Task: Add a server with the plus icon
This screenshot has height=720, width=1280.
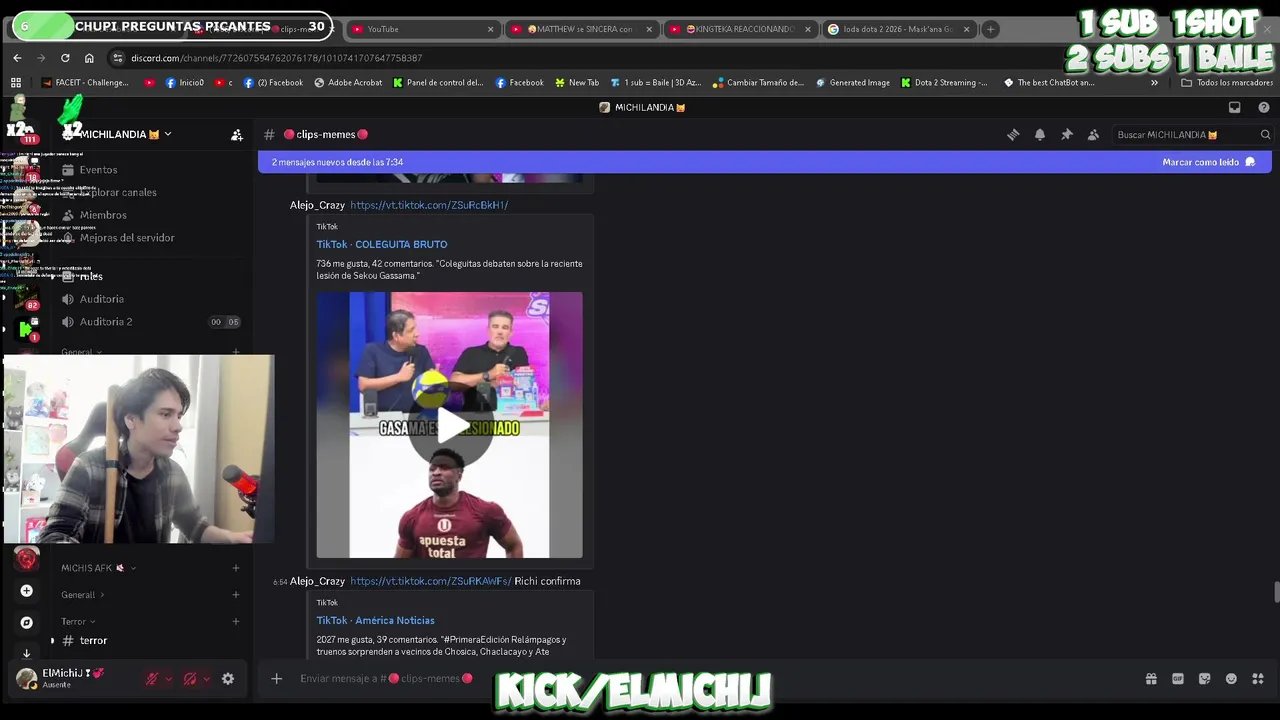Action: pyautogui.click(x=27, y=591)
